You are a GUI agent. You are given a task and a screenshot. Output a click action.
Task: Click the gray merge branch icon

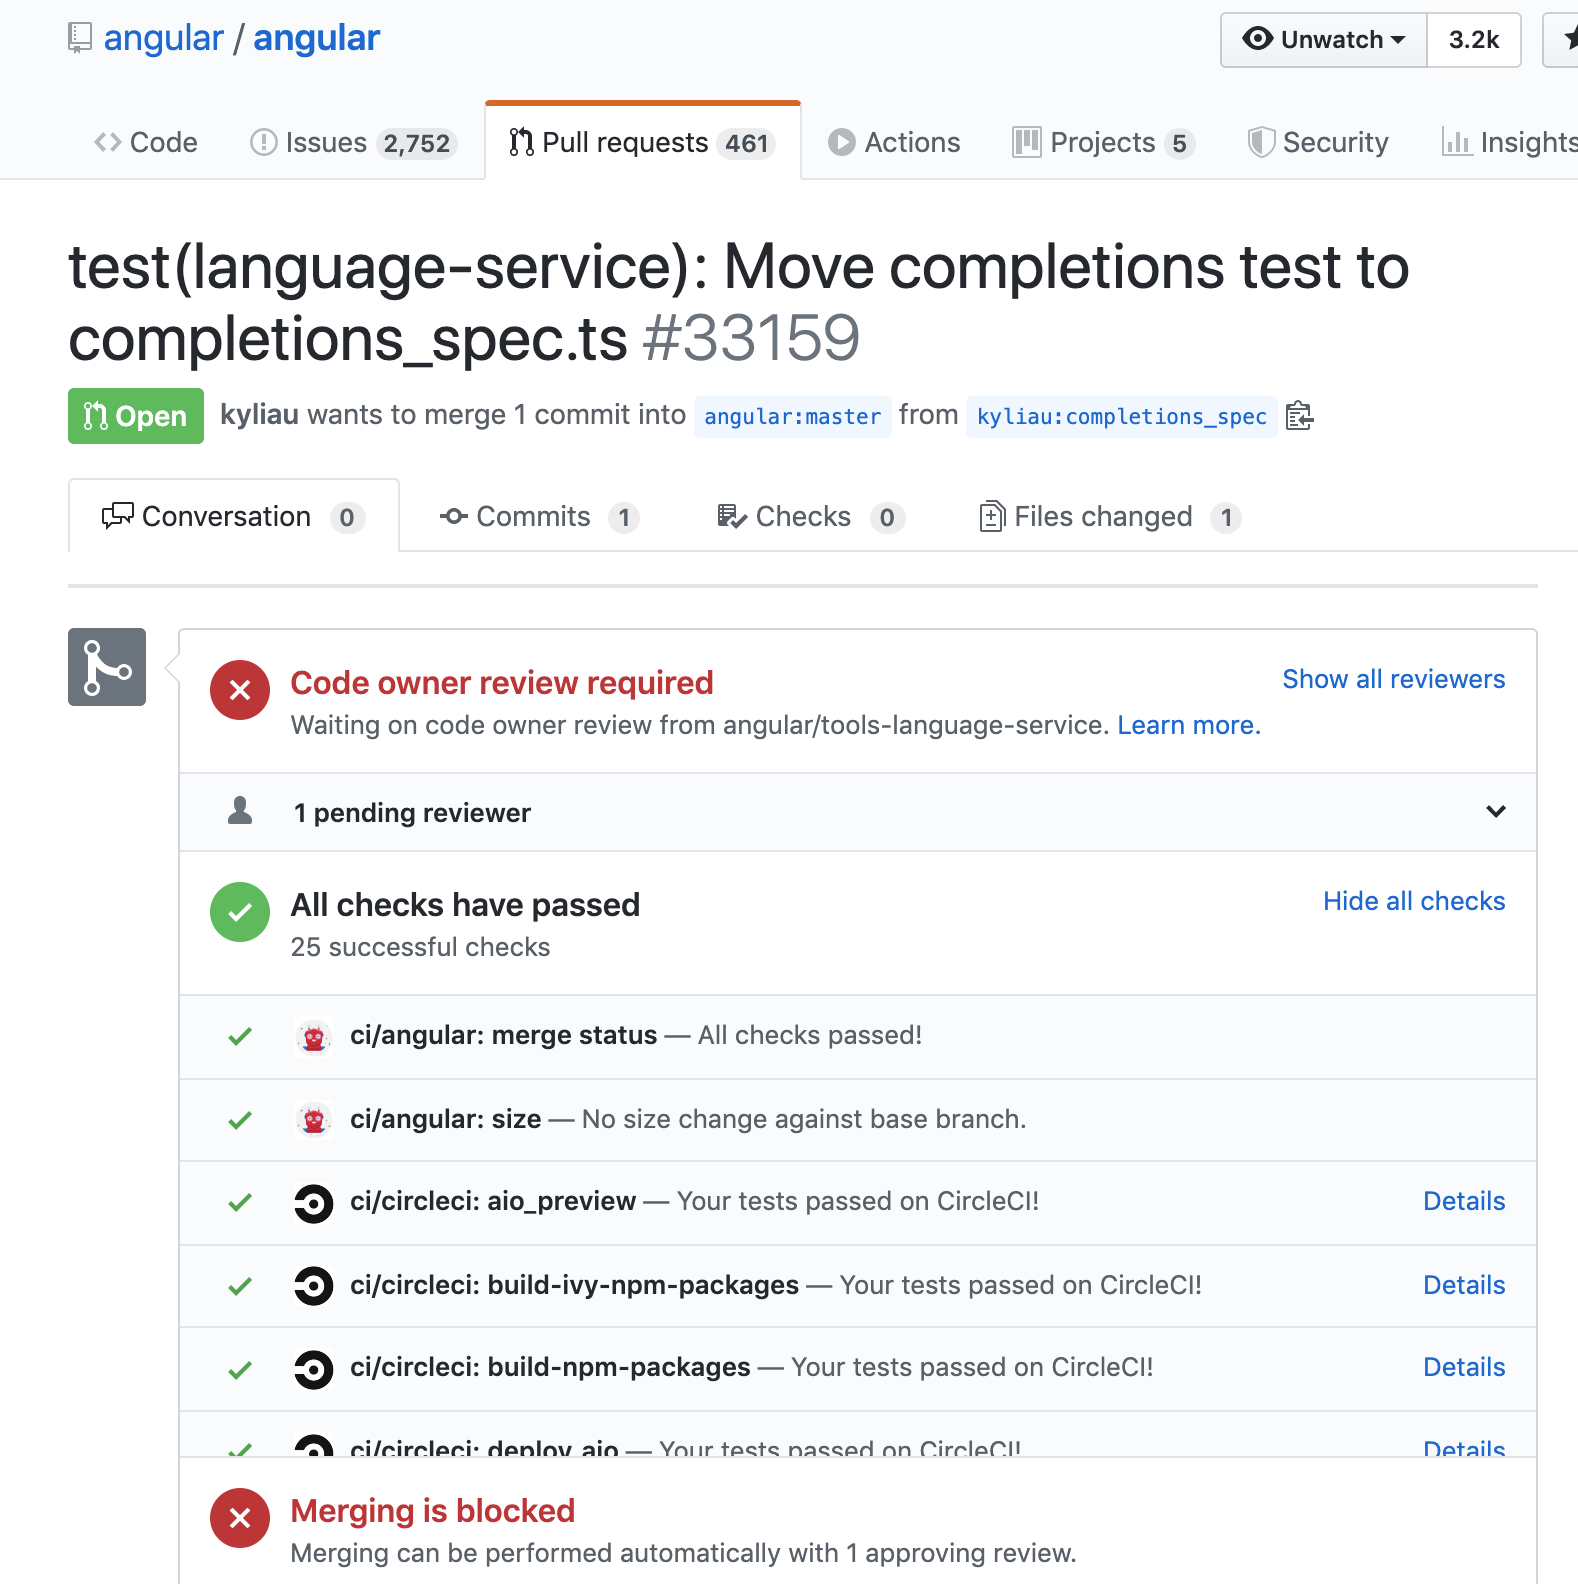pos(107,667)
